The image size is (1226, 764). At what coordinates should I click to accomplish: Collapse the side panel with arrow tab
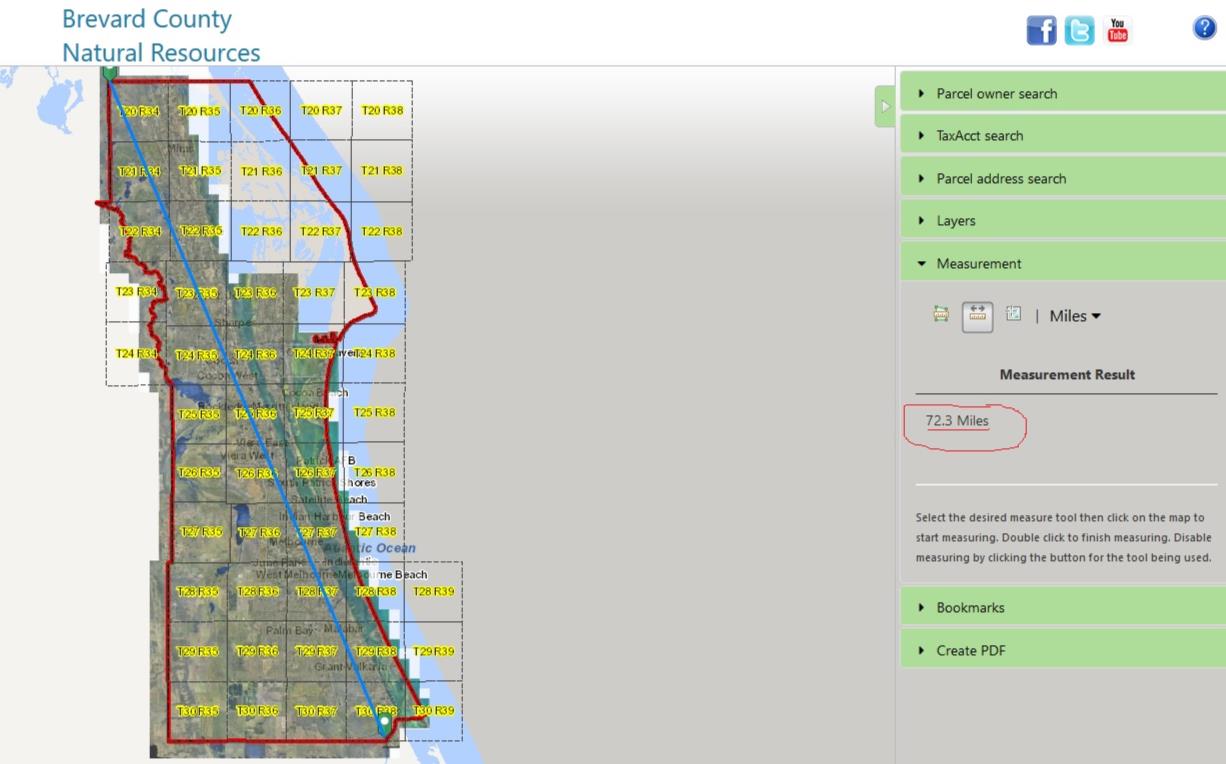click(x=884, y=106)
